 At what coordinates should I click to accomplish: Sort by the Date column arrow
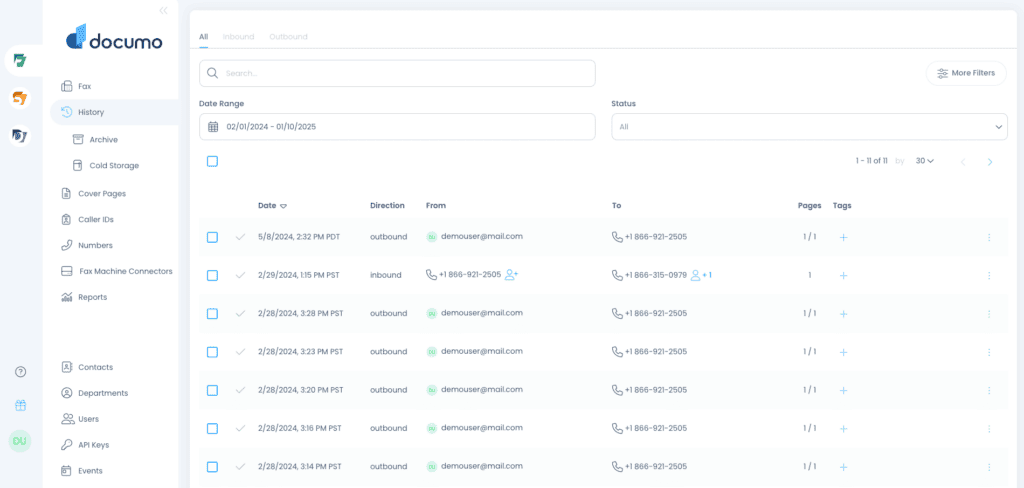coord(283,206)
